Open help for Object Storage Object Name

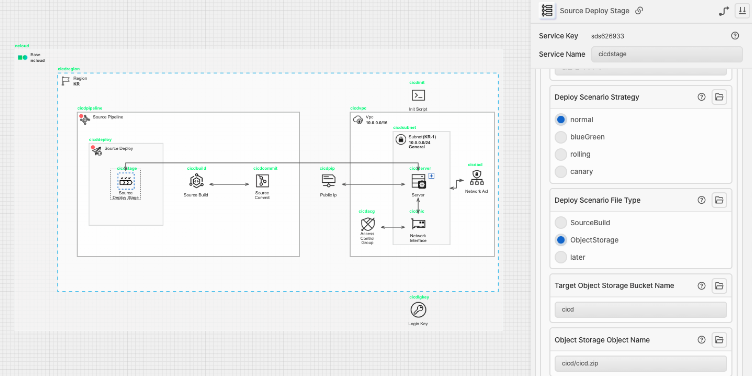coord(702,340)
